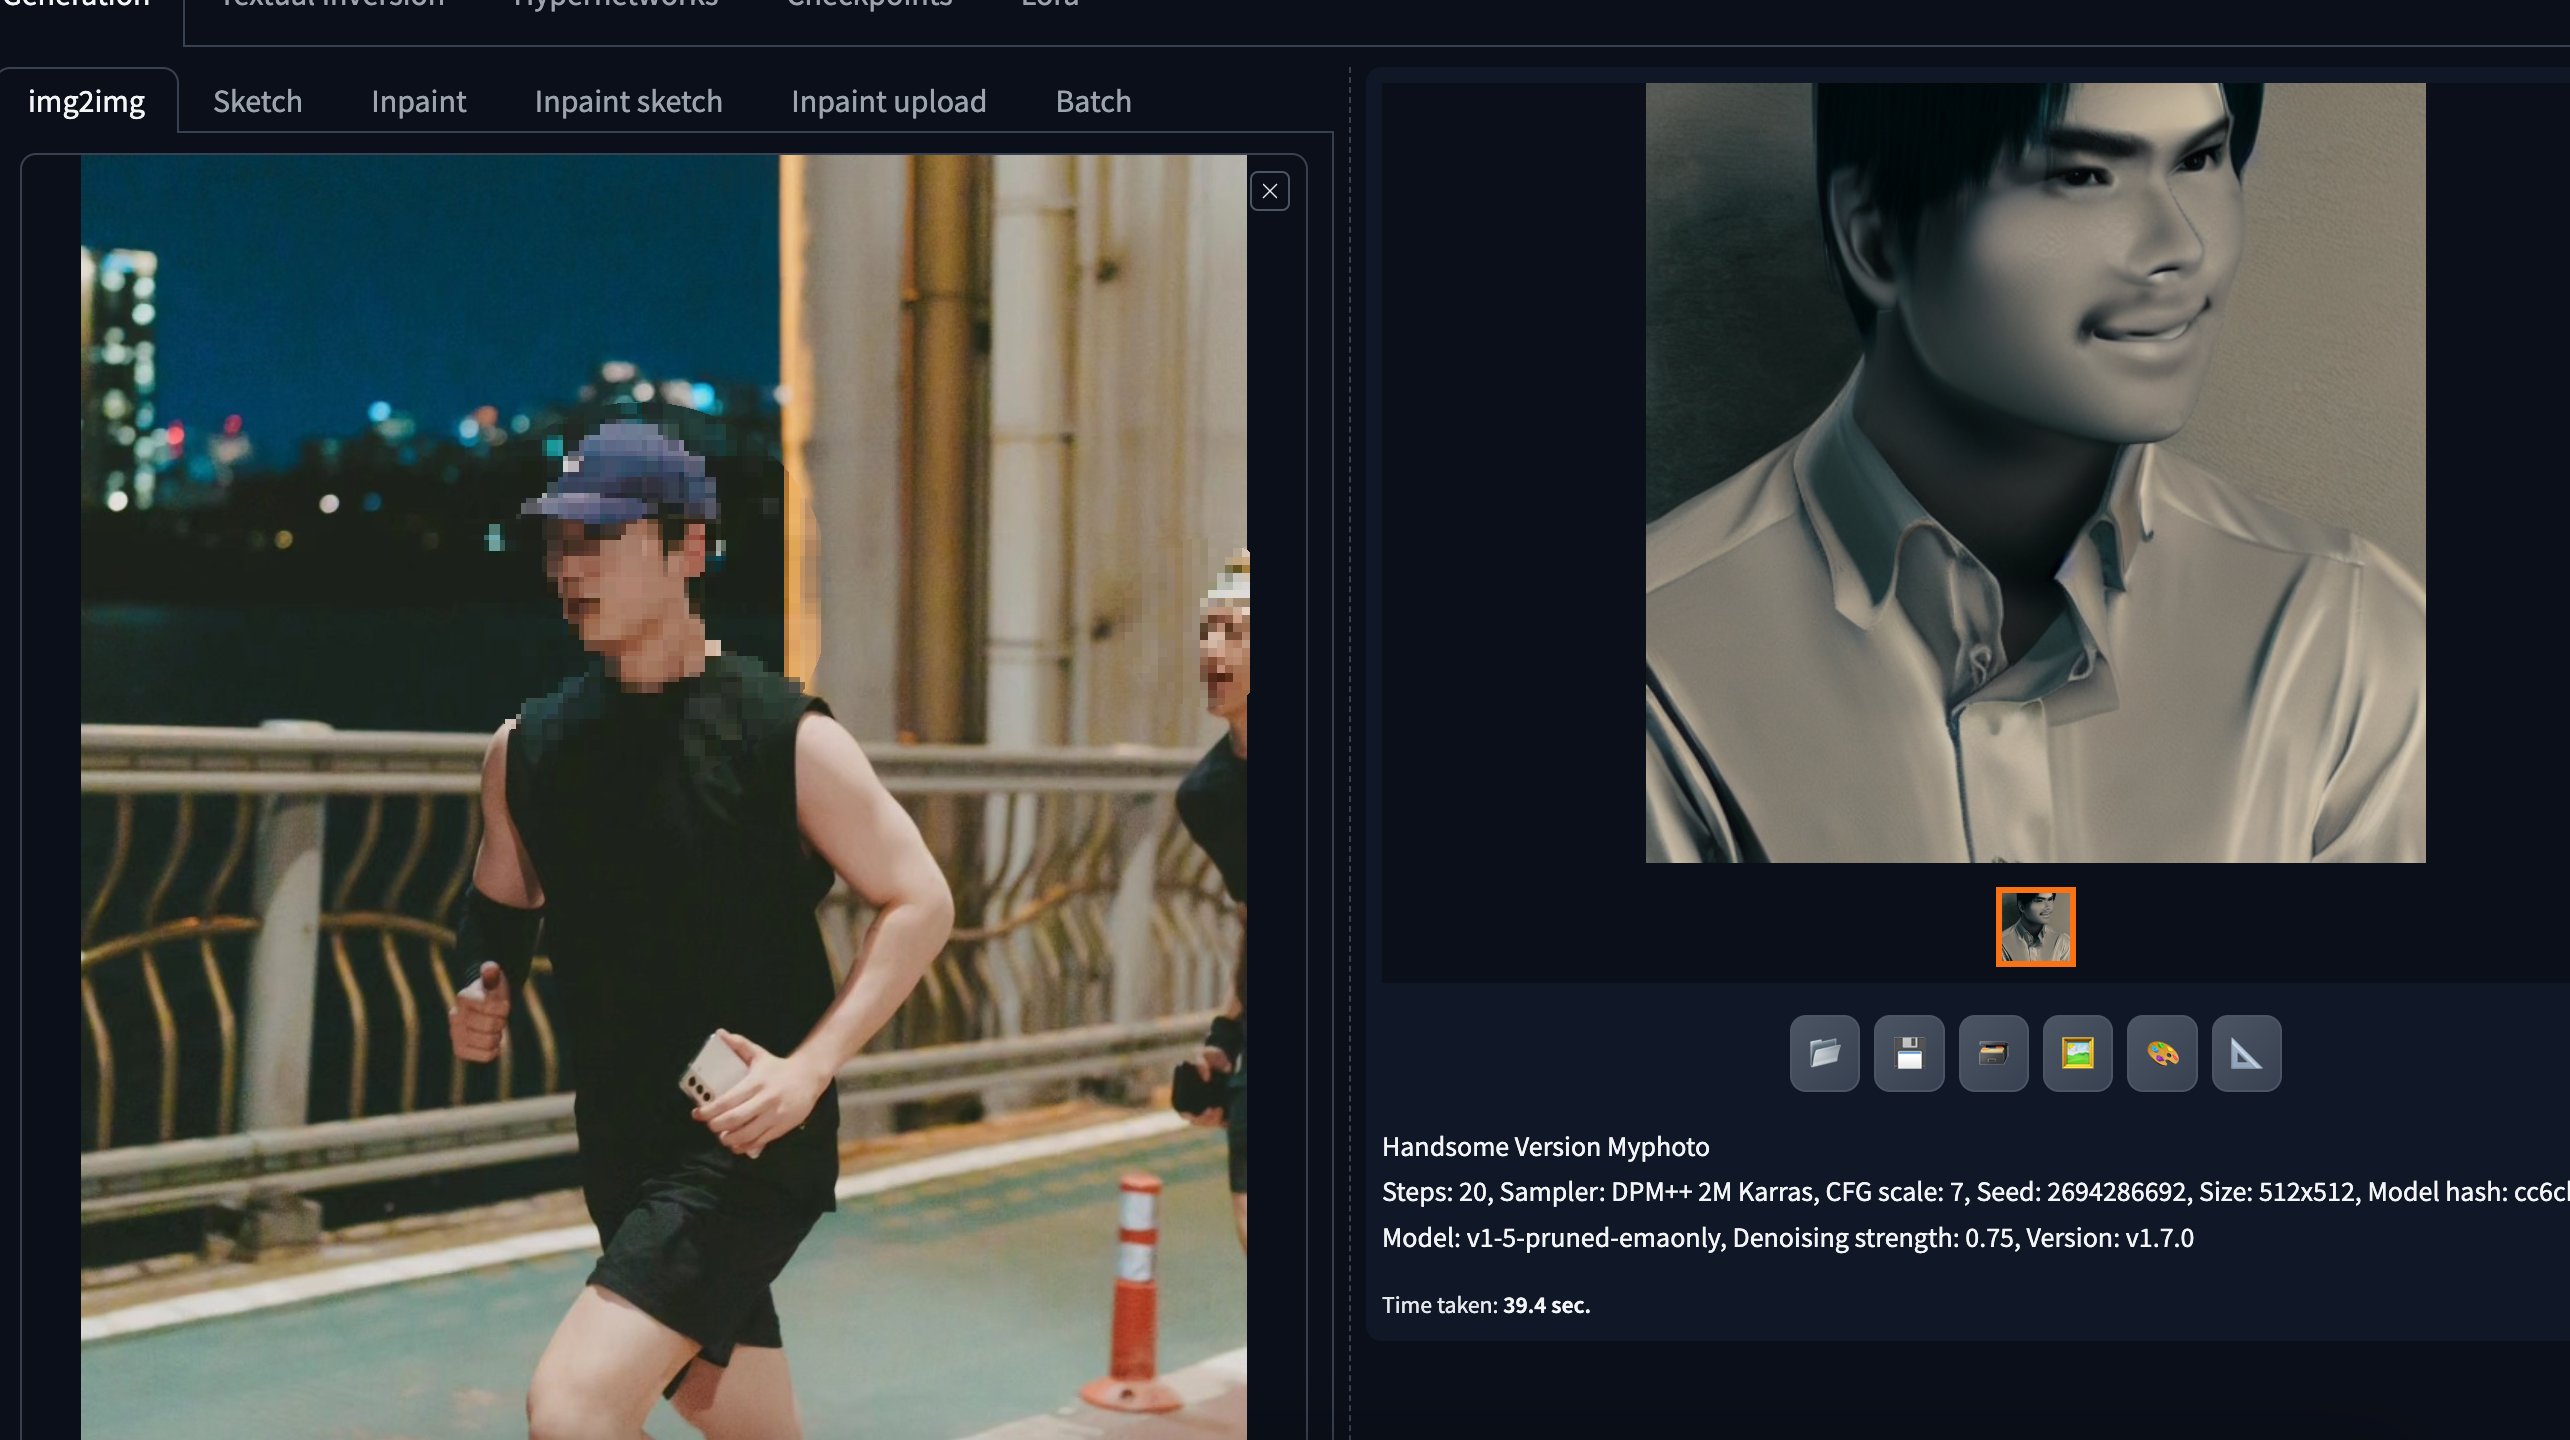2570x1440 pixels.
Task: Switch to the Checkpoints tab
Action: [x=869, y=6]
